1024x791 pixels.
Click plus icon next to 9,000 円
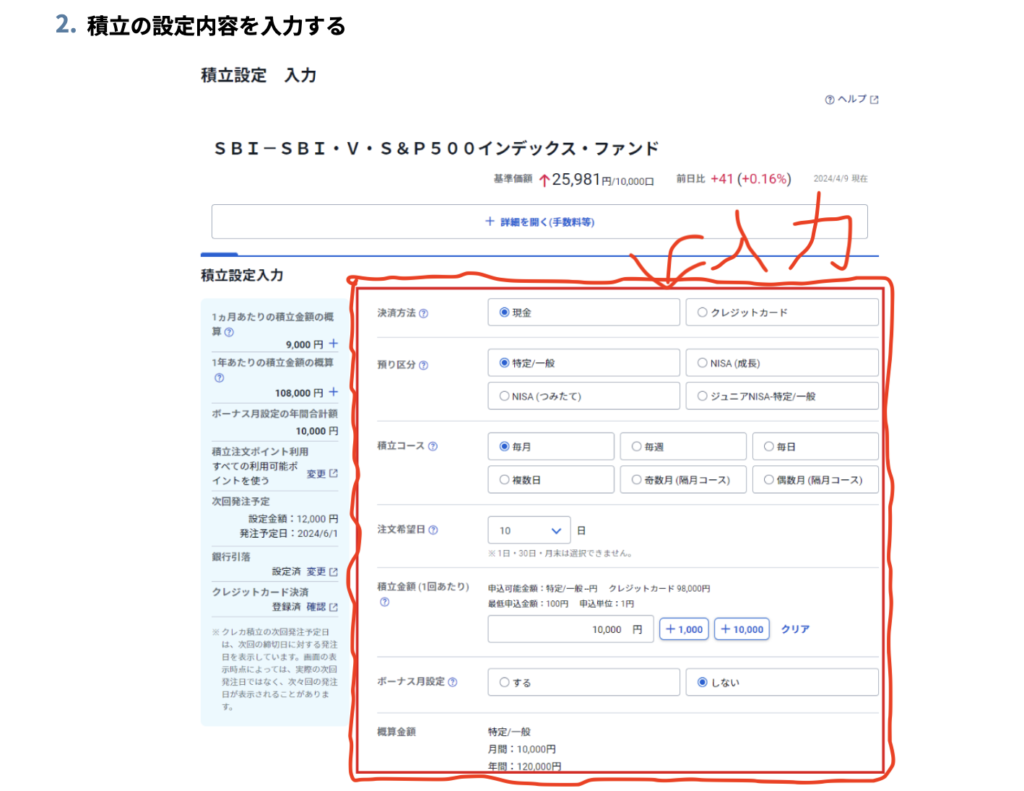(333, 344)
